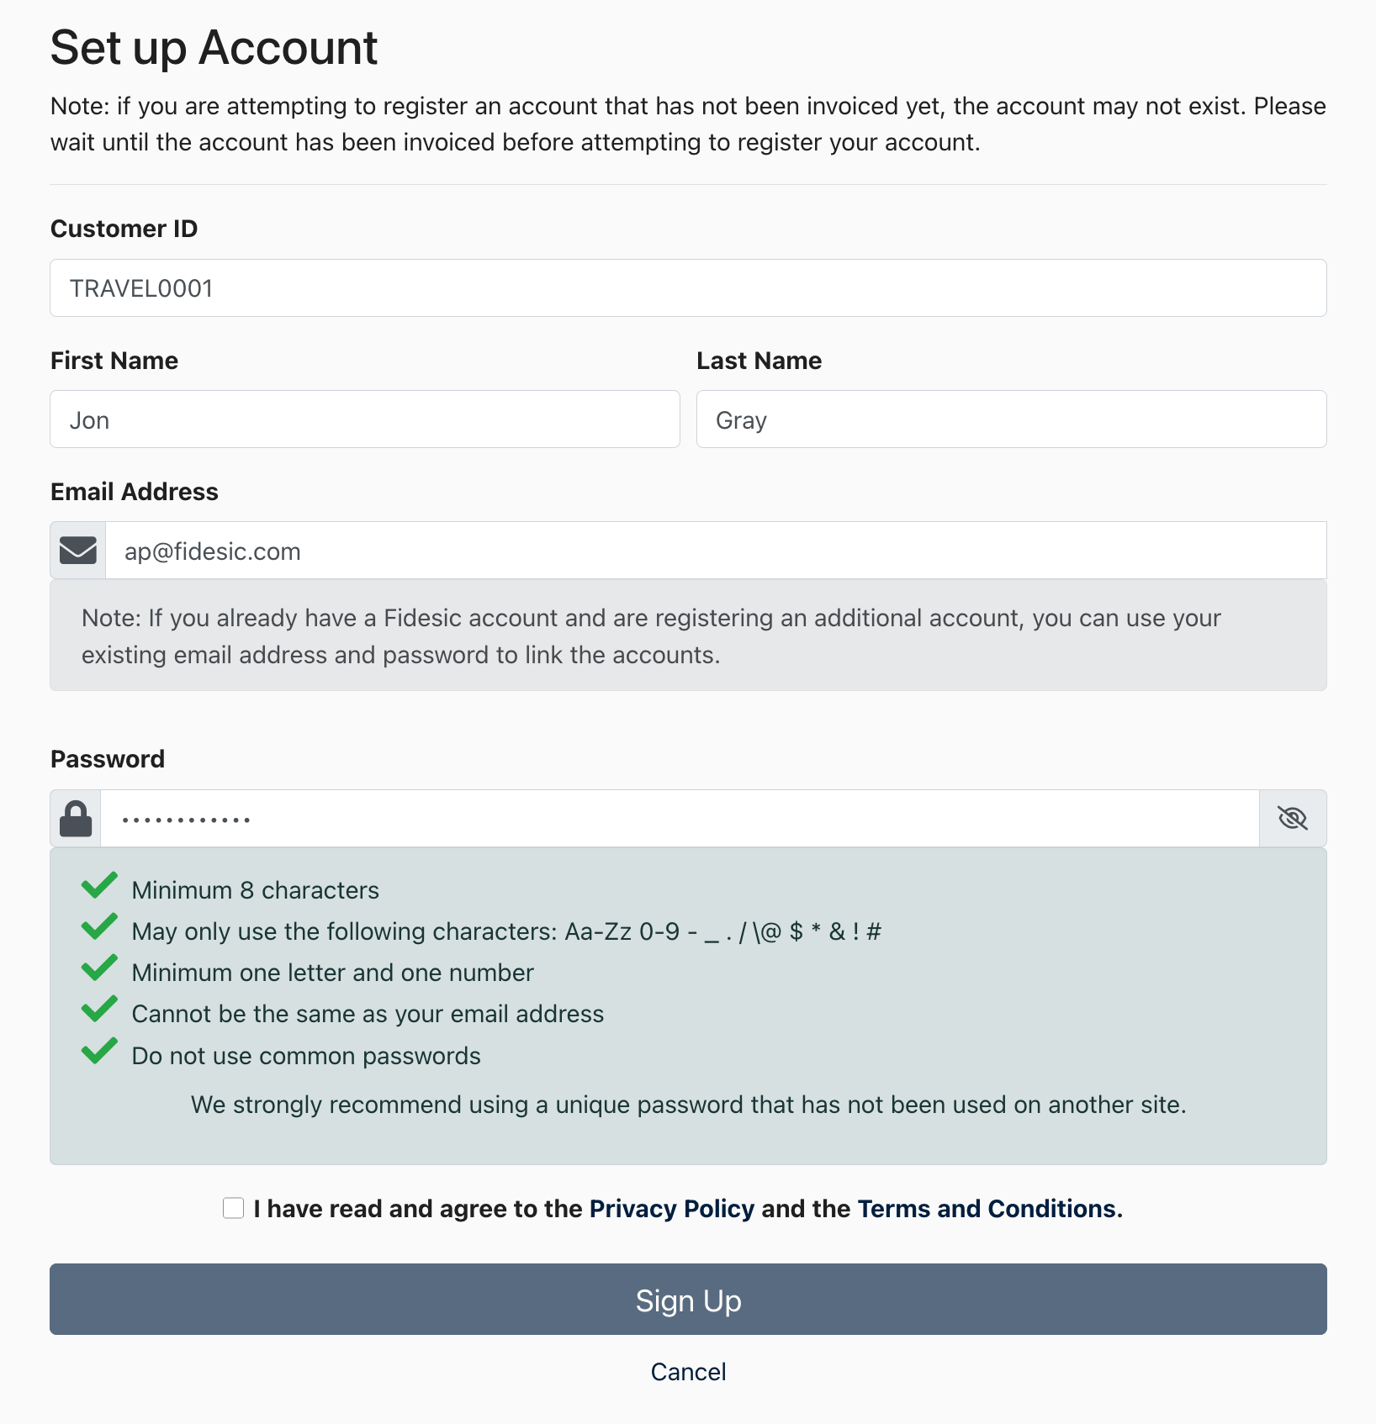Click the eye icon in the password field

[x=1292, y=817]
